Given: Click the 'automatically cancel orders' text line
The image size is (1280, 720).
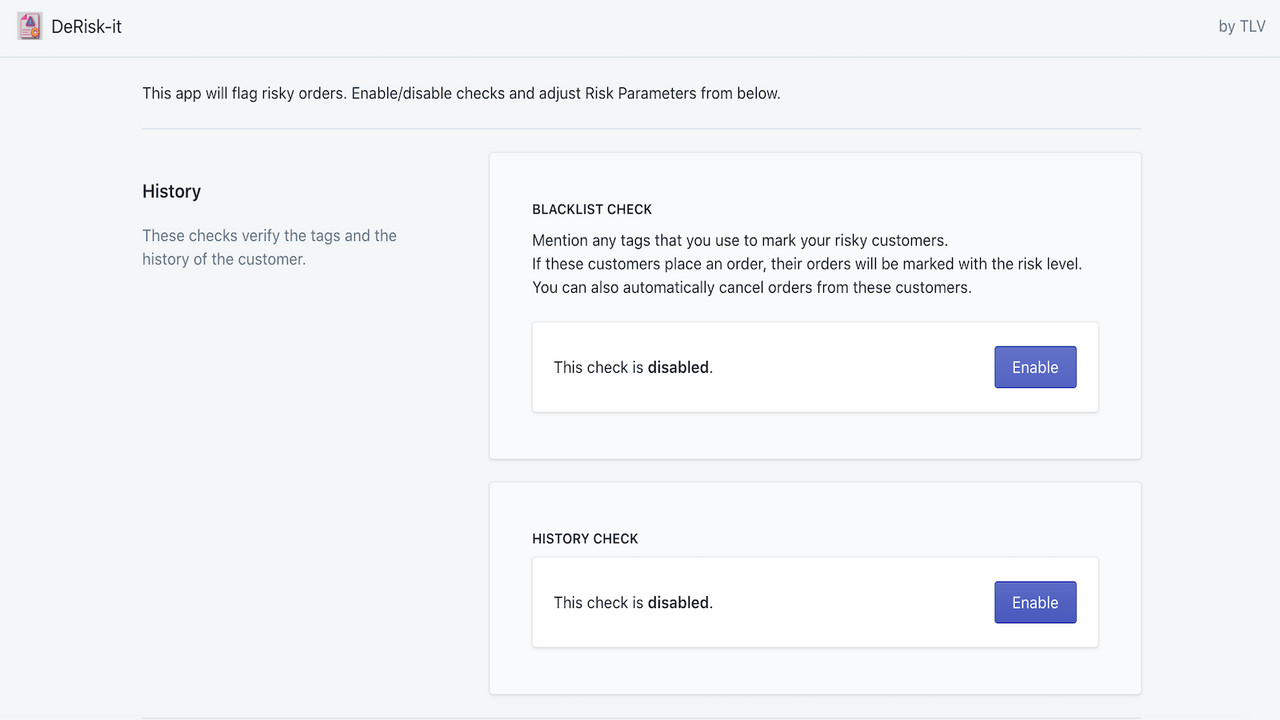Looking at the screenshot, I should click(x=751, y=287).
